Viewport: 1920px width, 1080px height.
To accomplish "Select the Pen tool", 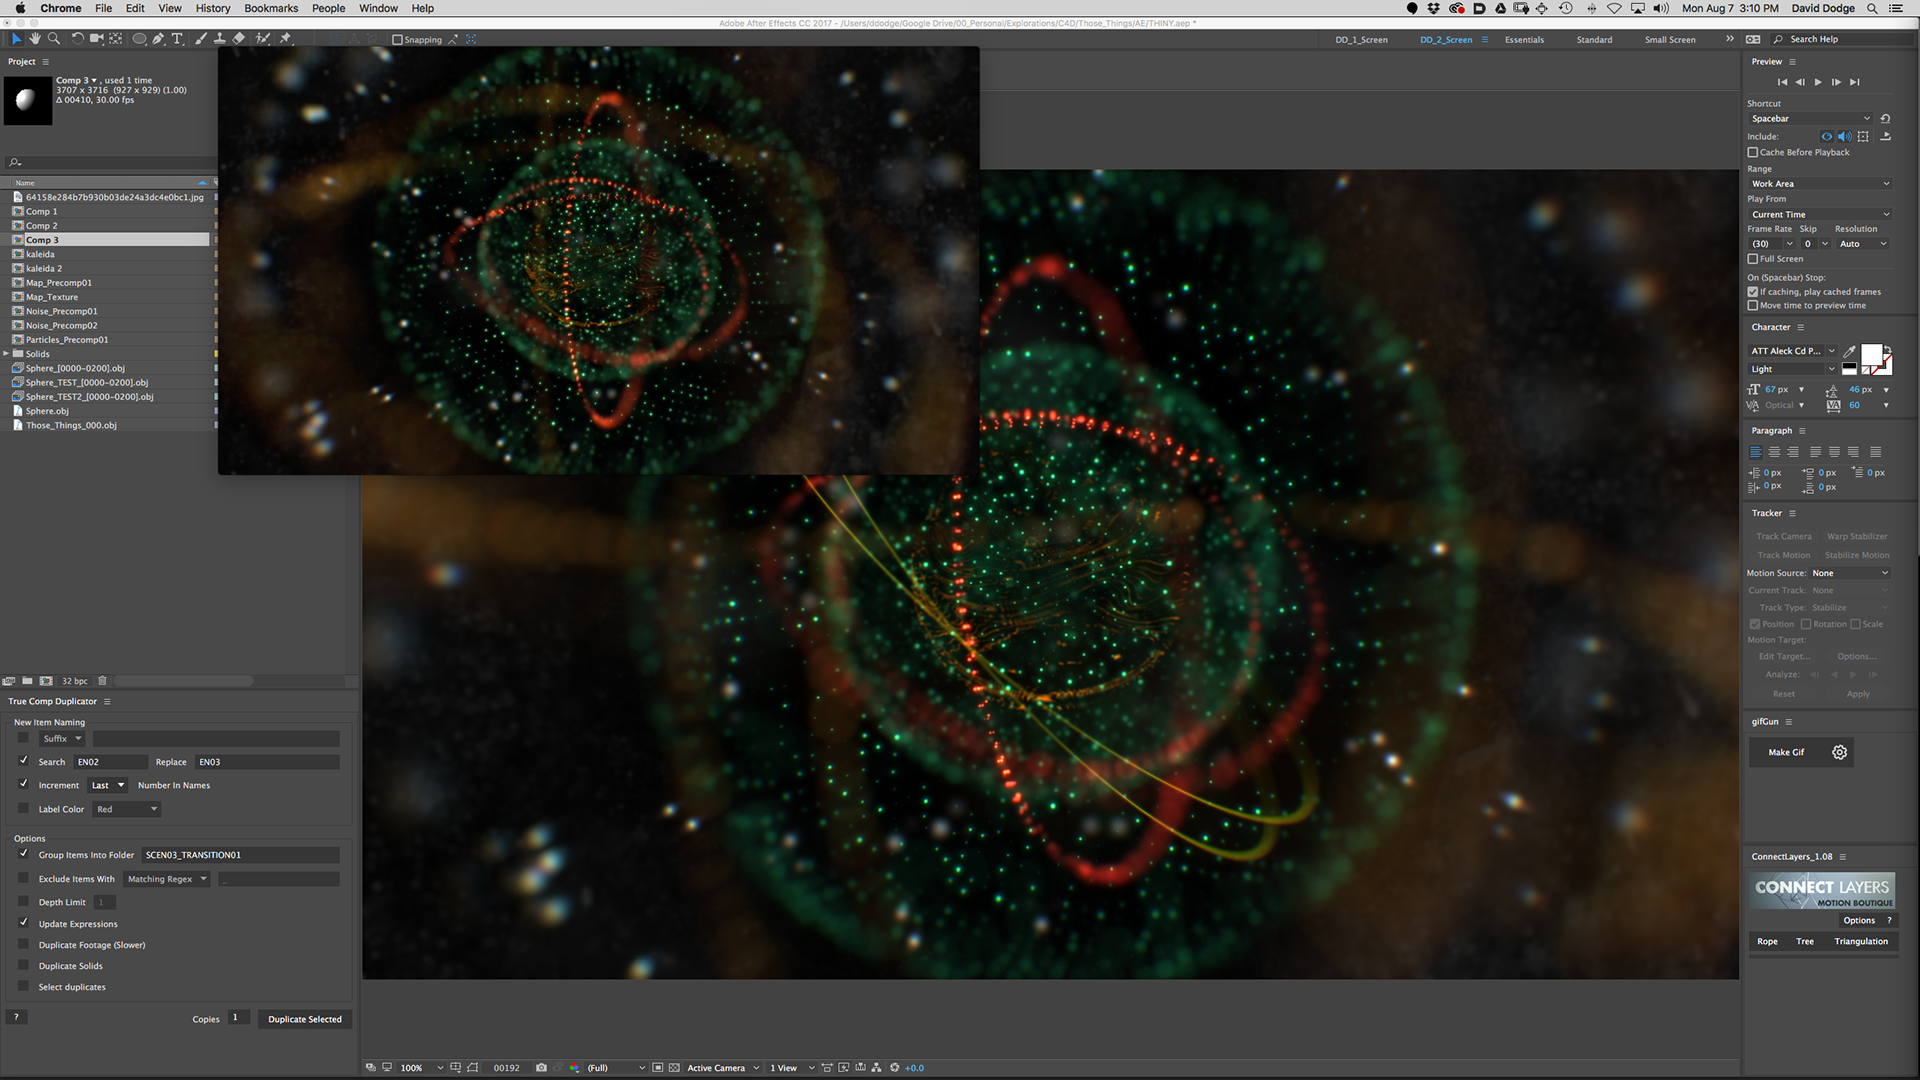I will (x=158, y=39).
